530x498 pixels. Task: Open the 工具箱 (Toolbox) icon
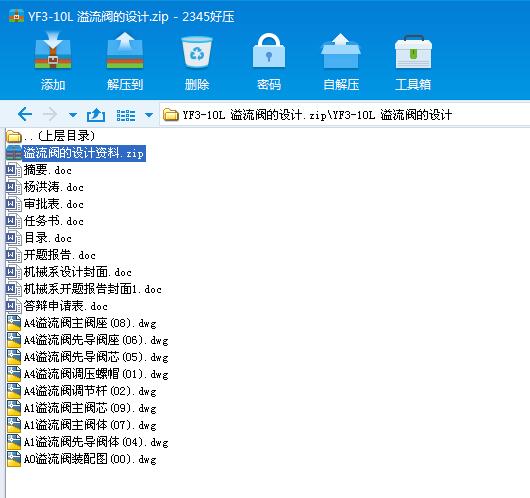[x=413, y=51]
